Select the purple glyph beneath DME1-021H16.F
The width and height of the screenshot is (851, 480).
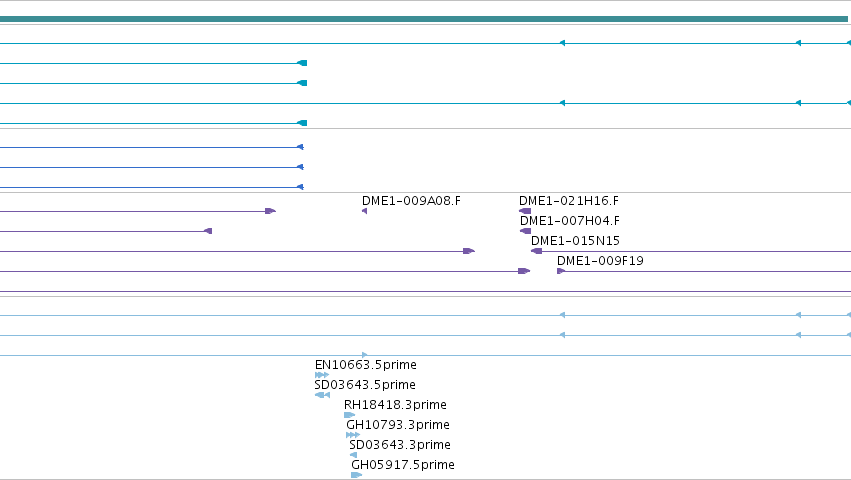coord(525,211)
